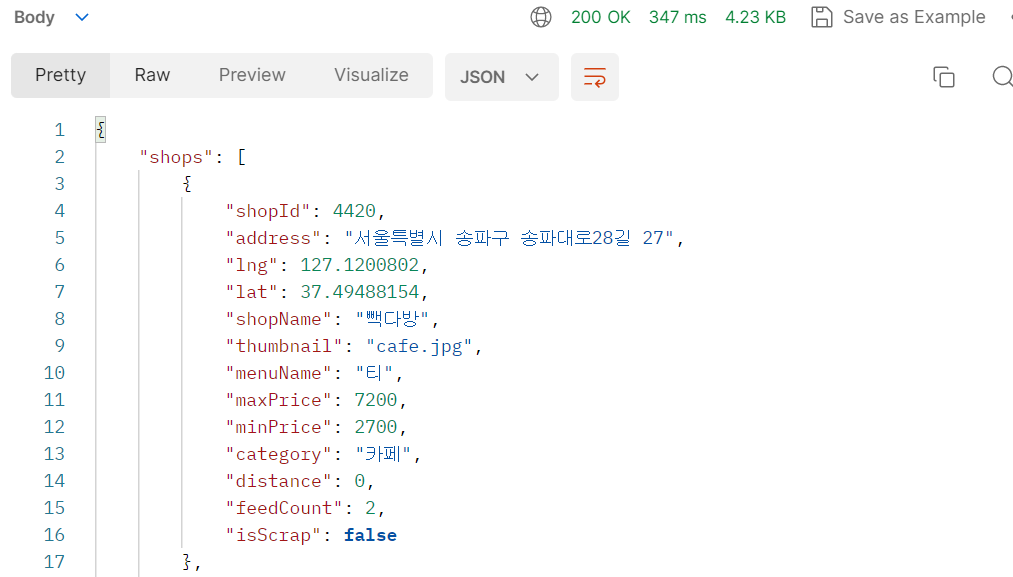The height and width of the screenshot is (577, 1013).
Task: Click the network globe icon
Action: [541, 17]
